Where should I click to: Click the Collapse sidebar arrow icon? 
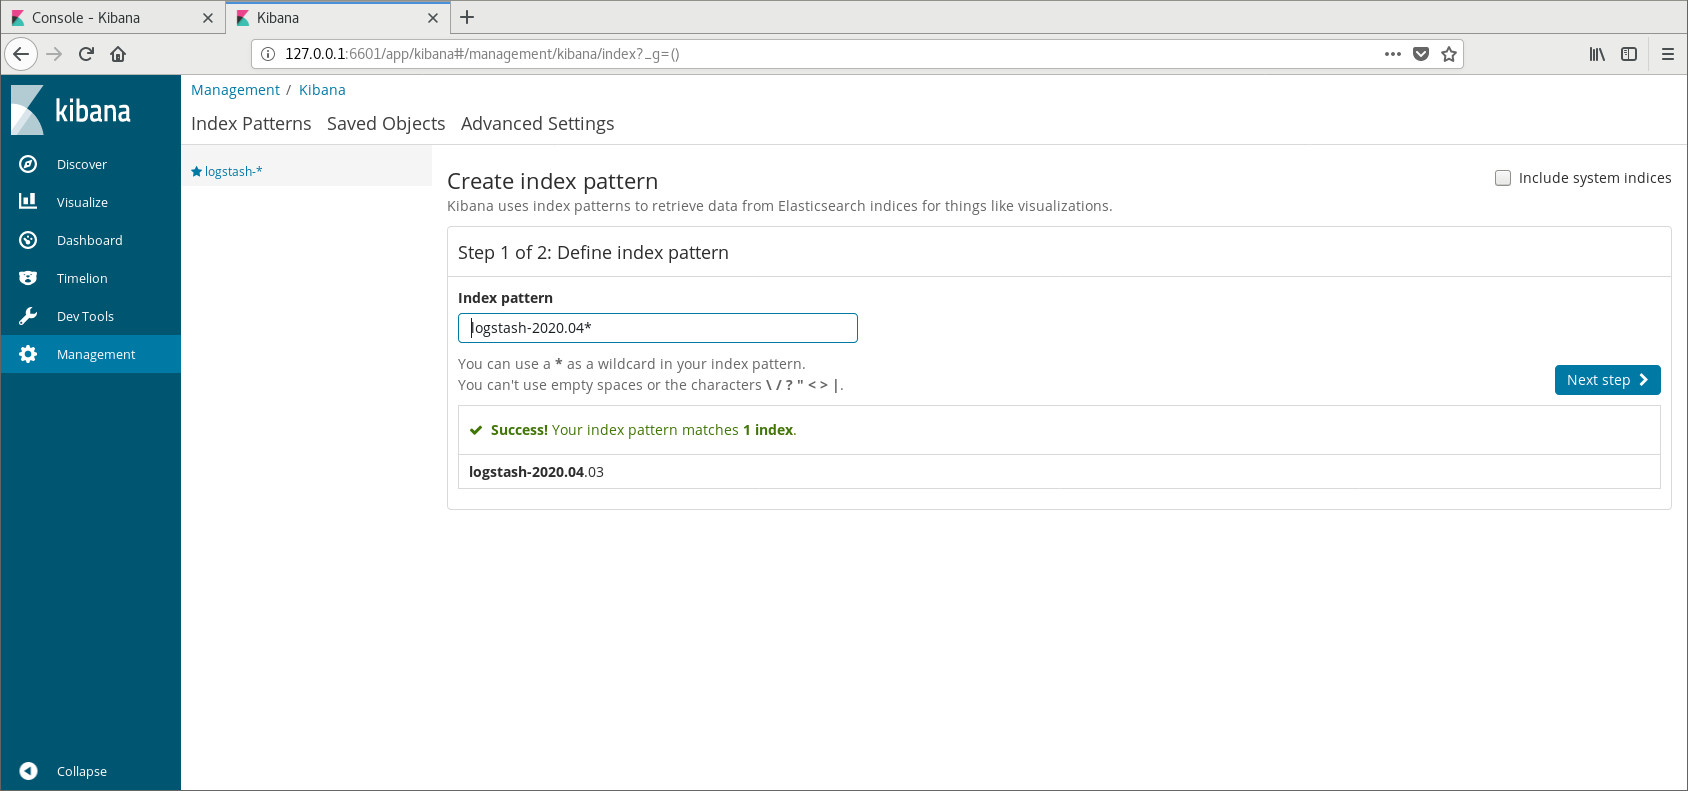[x=28, y=771]
